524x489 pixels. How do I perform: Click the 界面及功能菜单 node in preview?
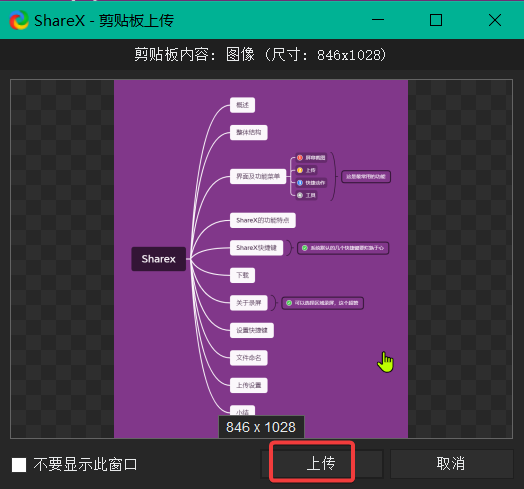point(258,176)
